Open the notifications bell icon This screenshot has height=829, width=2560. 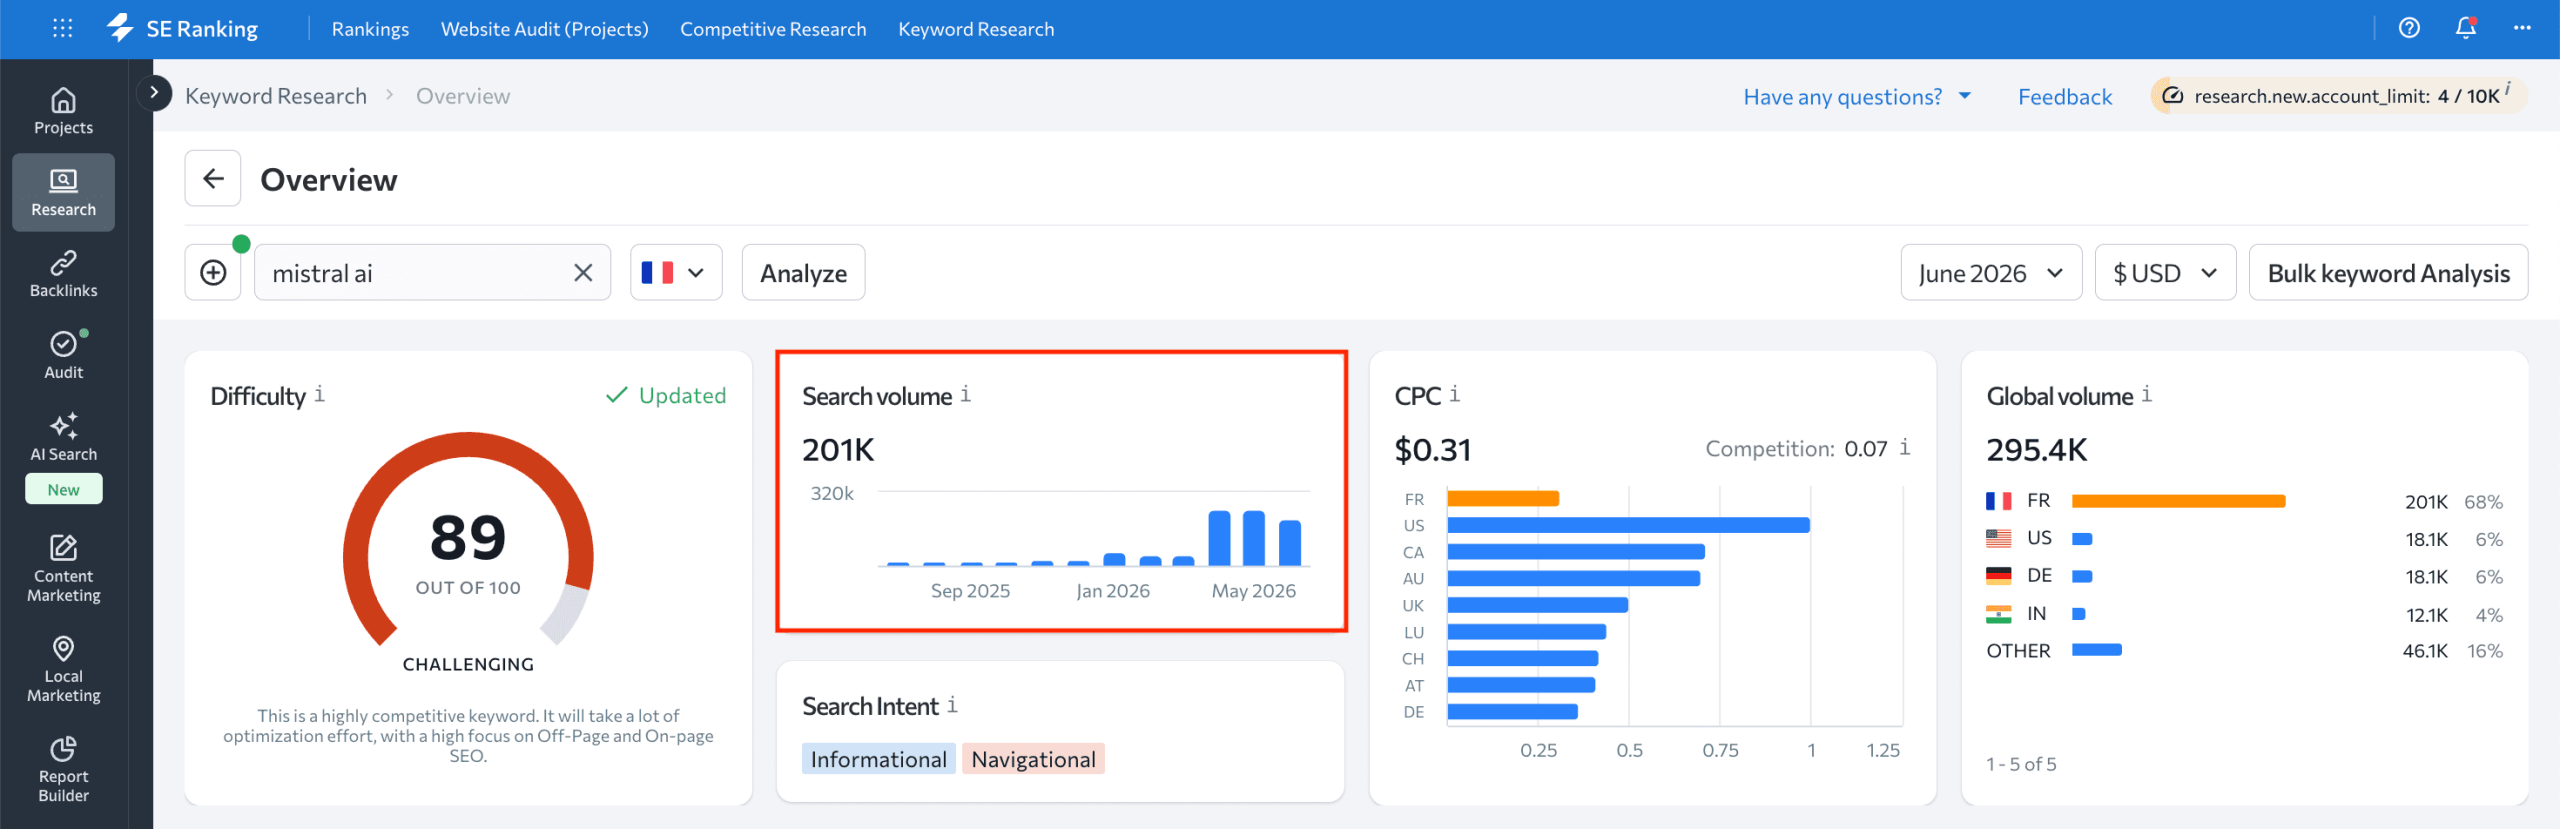(2466, 28)
